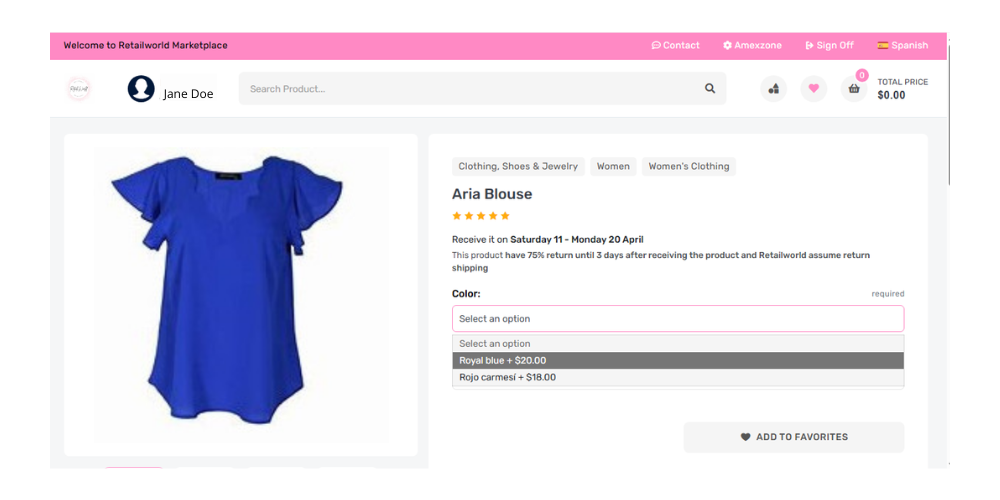The width and height of the screenshot is (1000, 500).
Task: Click the Add to Favorites button
Action: point(794,437)
